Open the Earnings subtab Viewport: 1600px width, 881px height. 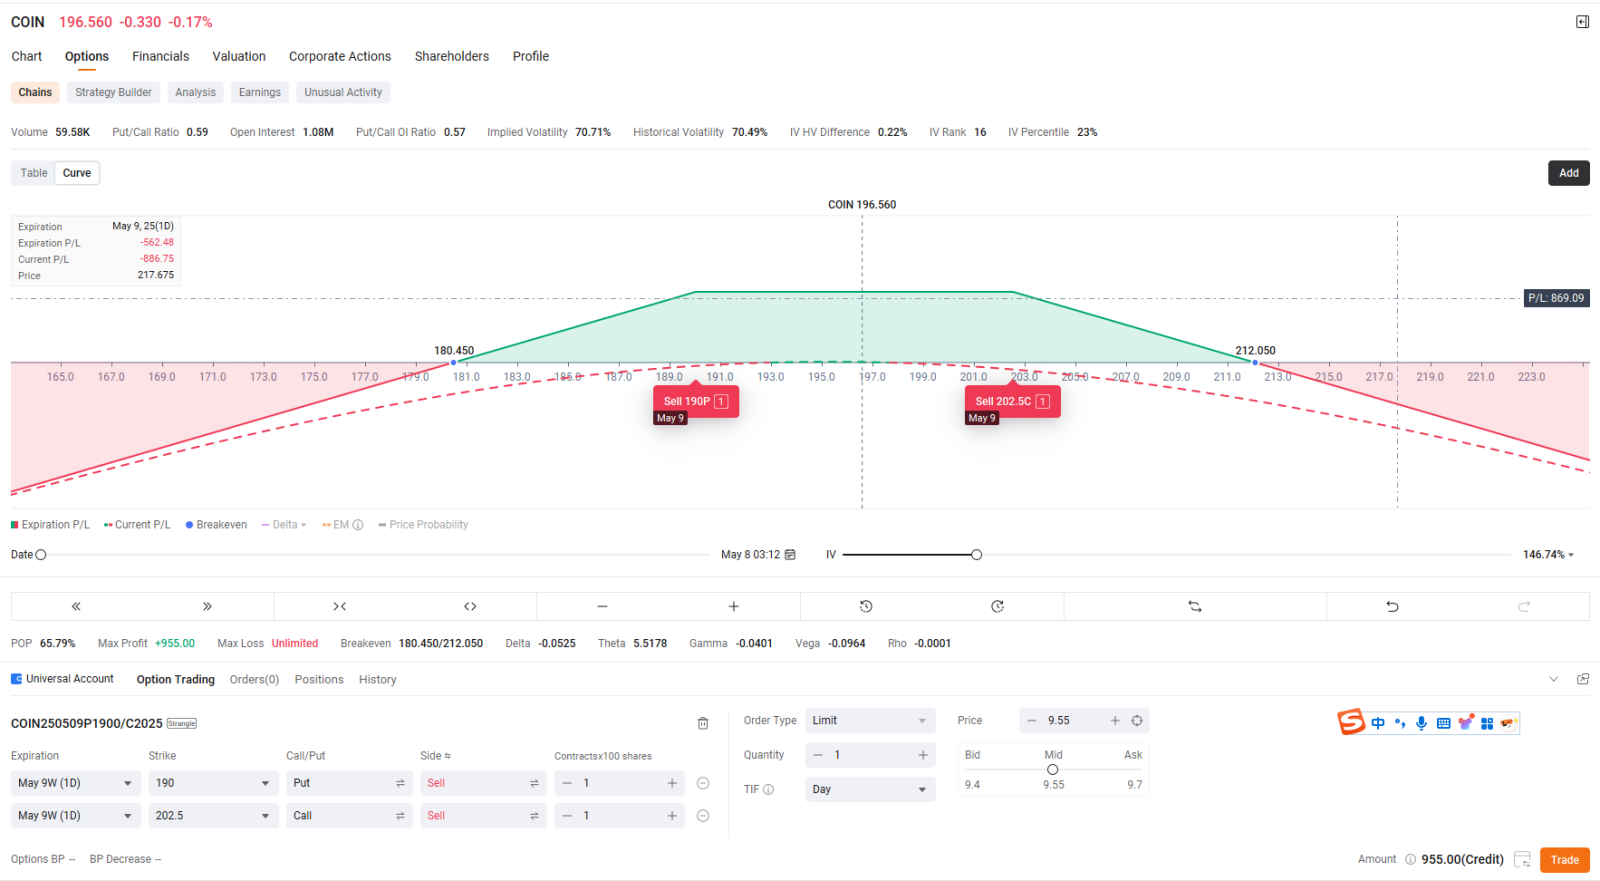(x=260, y=92)
